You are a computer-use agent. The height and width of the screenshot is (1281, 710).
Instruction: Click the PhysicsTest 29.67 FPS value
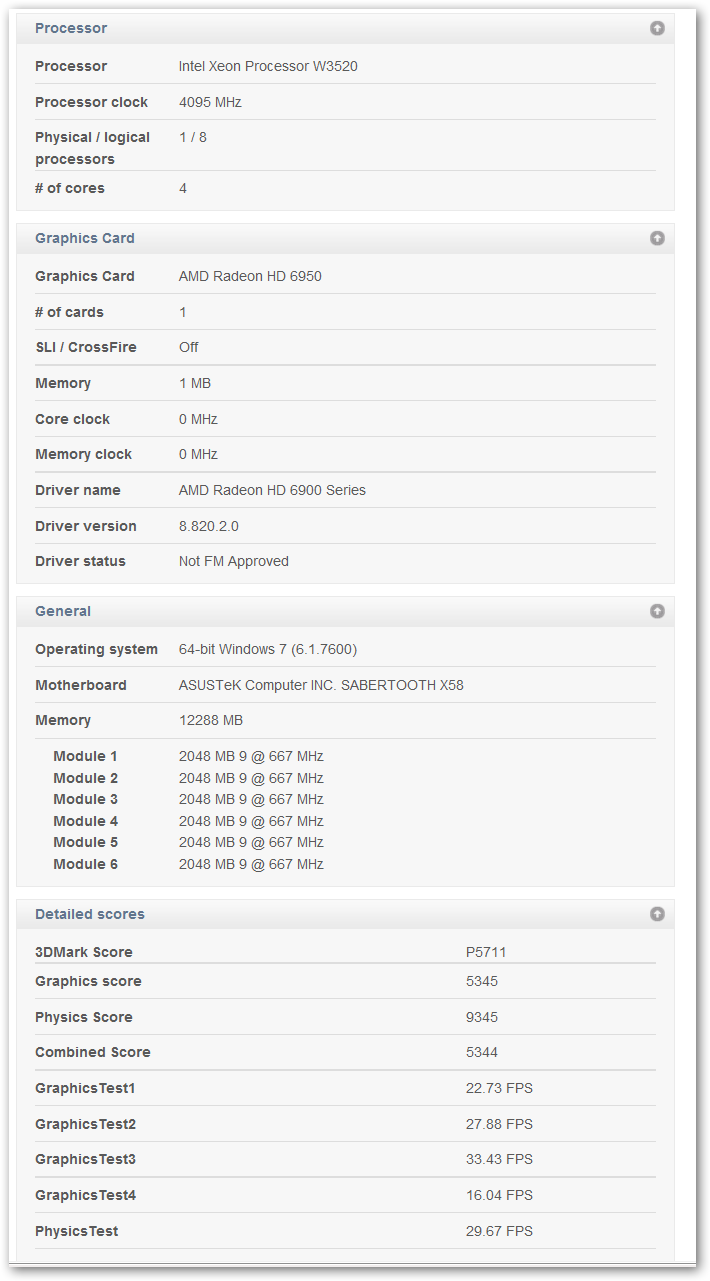(499, 1231)
